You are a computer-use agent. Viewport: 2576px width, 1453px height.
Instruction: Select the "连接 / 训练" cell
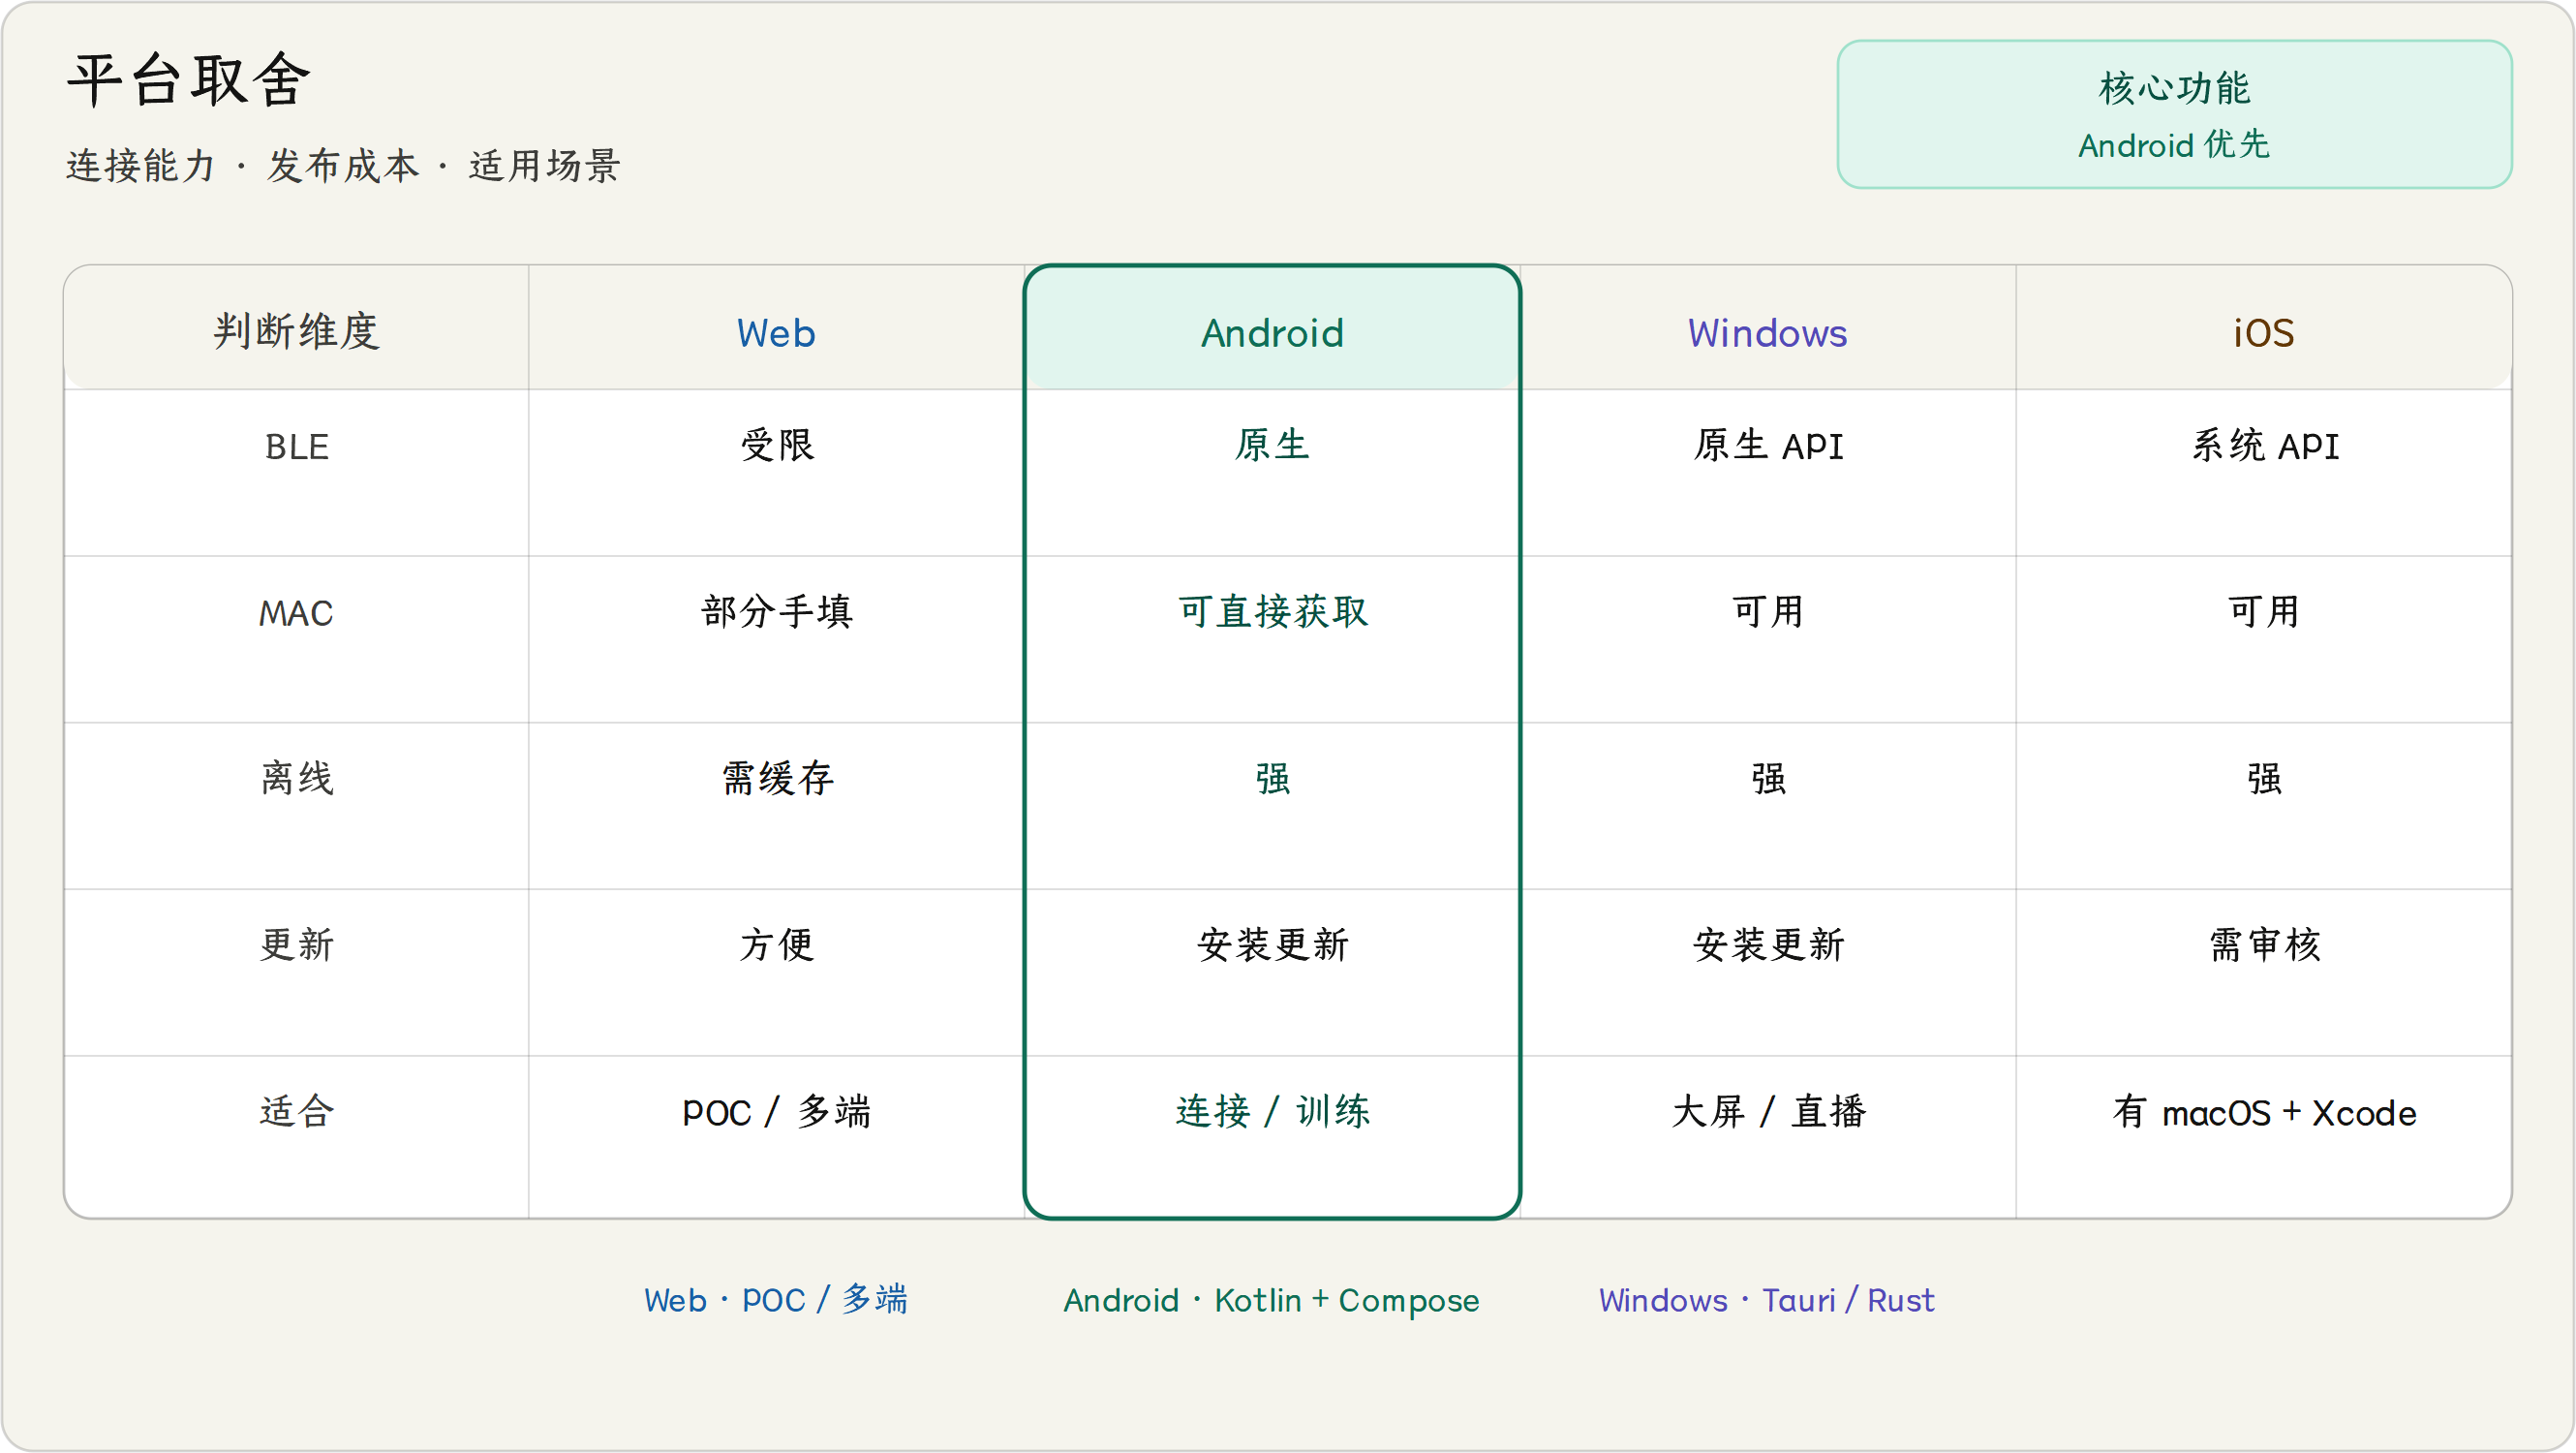click(x=1272, y=1112)
